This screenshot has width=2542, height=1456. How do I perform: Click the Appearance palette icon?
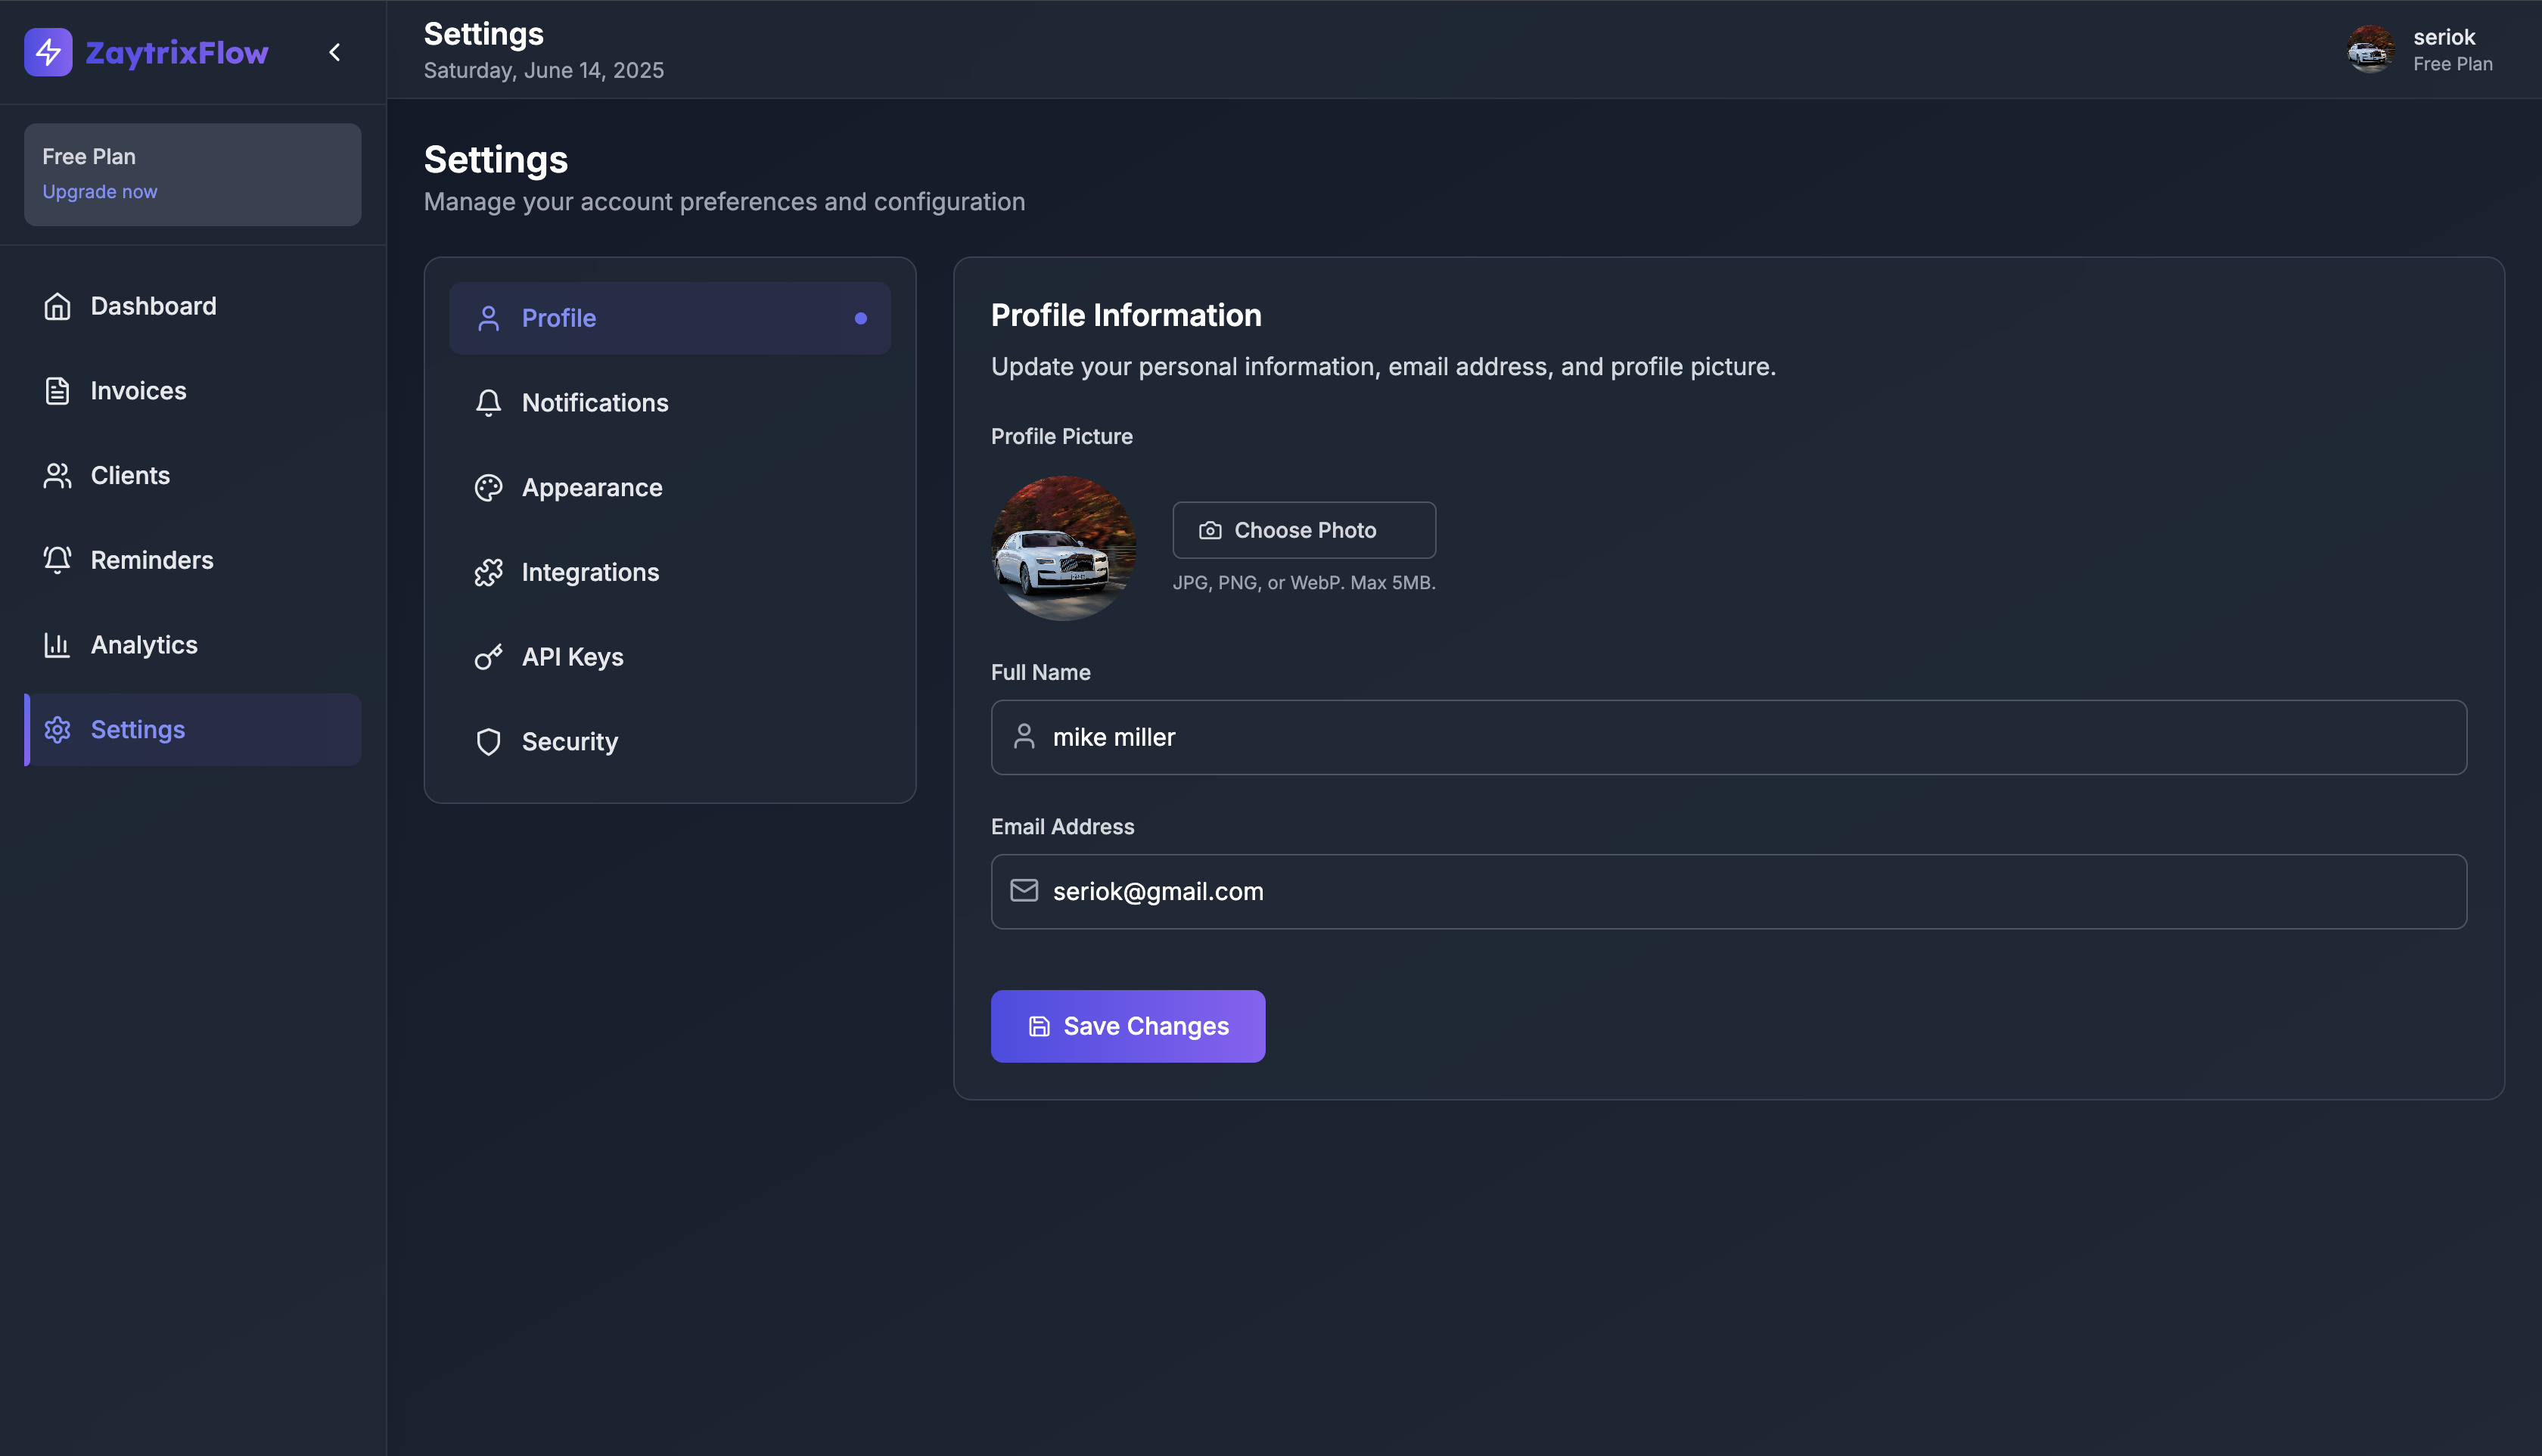pos(488,488)
